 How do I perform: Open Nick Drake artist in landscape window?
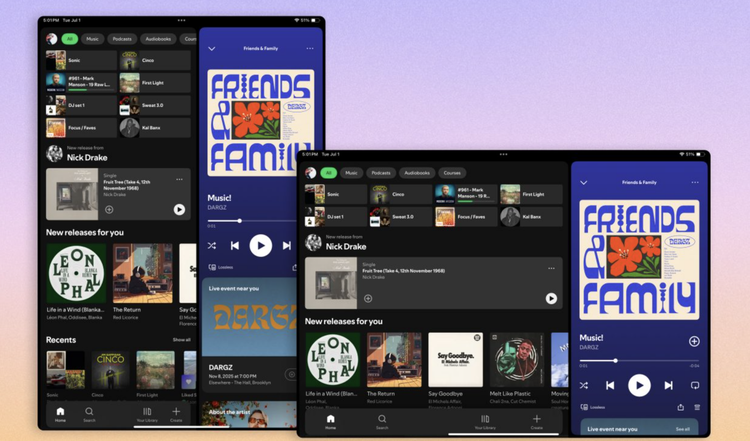(346, 246)
